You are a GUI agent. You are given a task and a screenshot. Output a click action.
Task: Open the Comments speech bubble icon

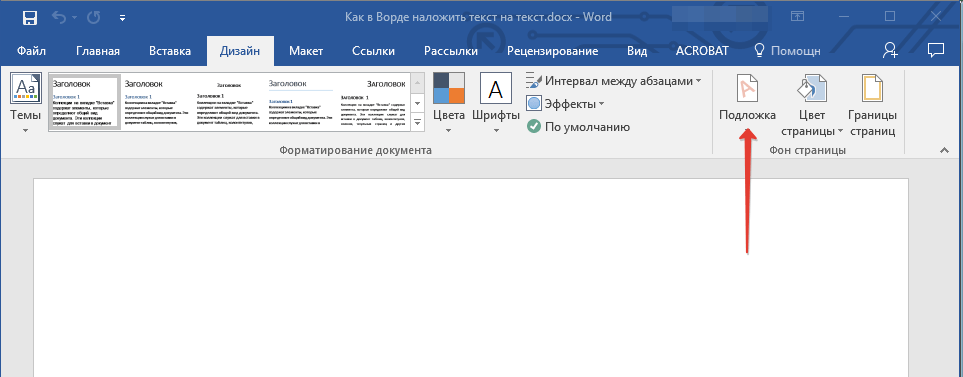935,50
